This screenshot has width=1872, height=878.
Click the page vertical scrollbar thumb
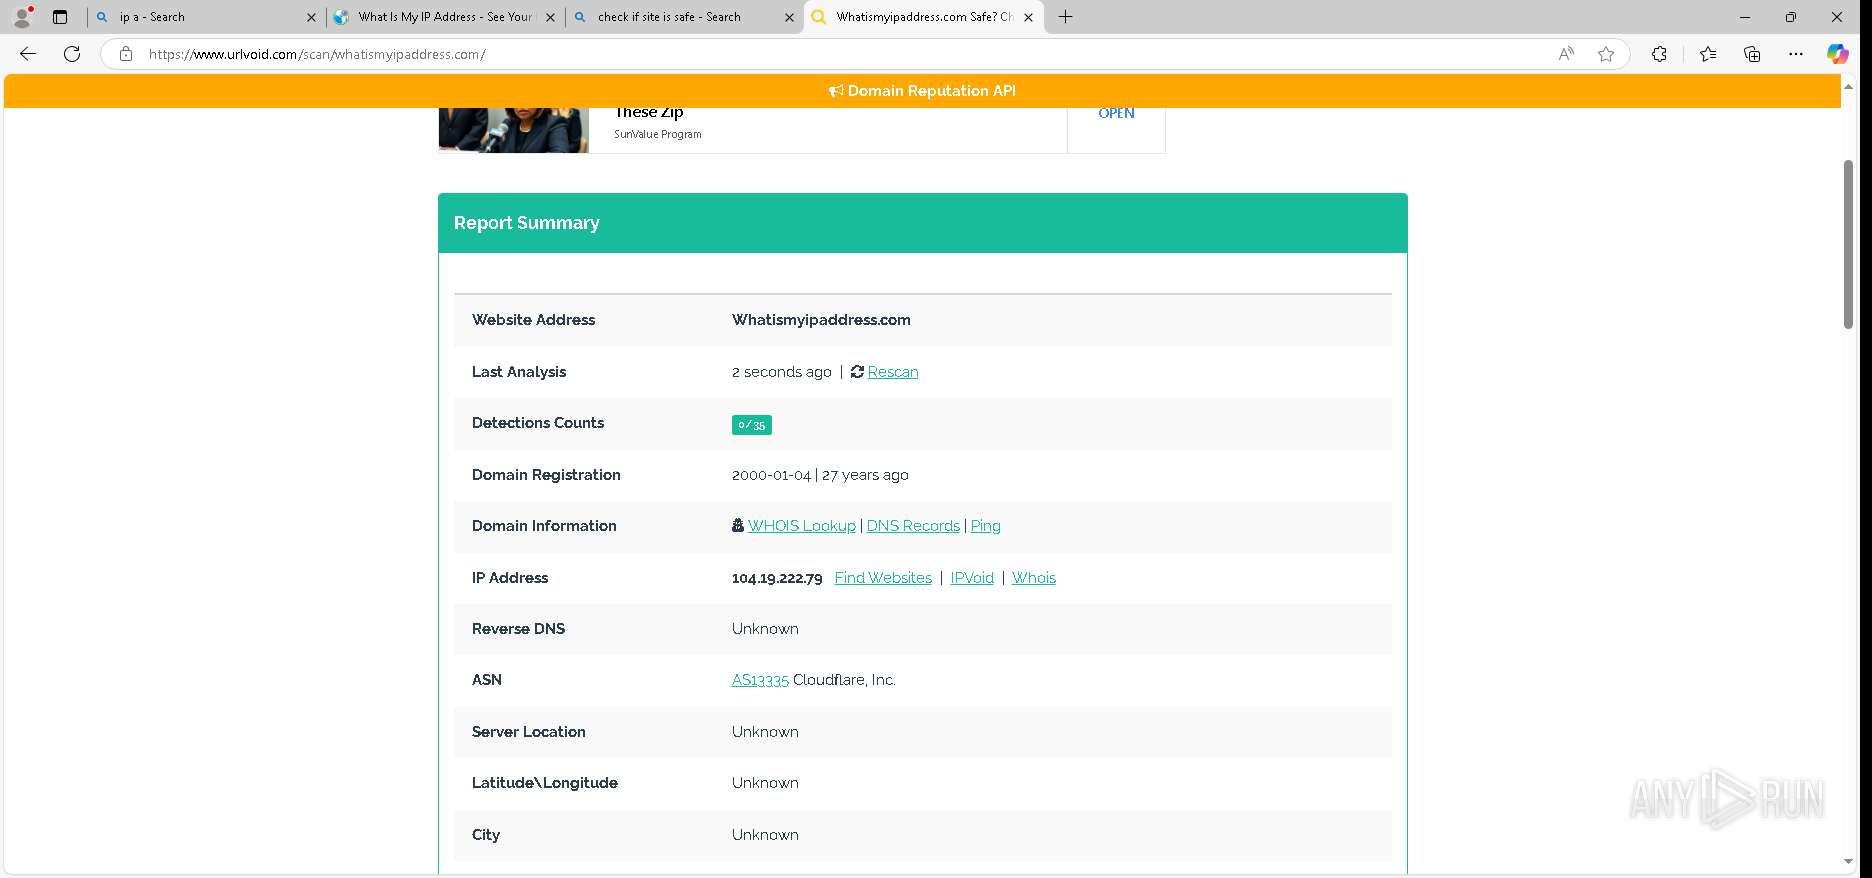coord(1848,244)
